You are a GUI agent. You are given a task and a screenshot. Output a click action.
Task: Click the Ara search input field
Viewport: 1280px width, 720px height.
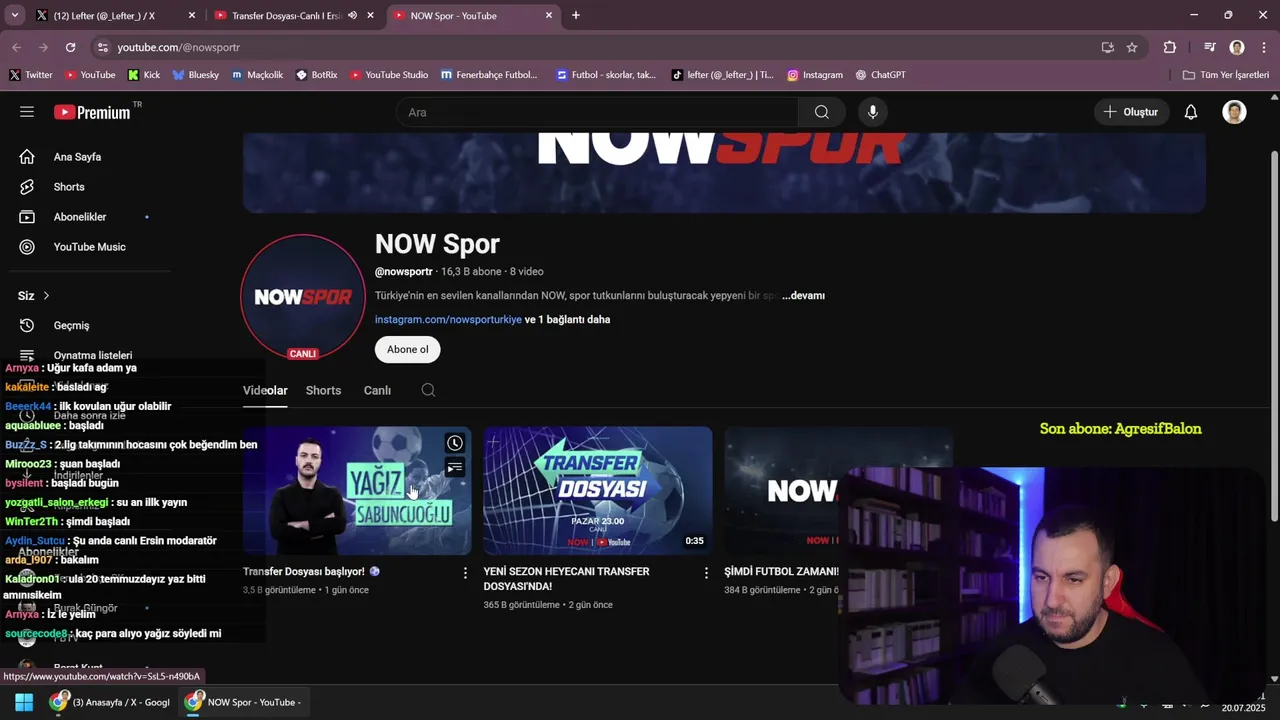point(597,112)
